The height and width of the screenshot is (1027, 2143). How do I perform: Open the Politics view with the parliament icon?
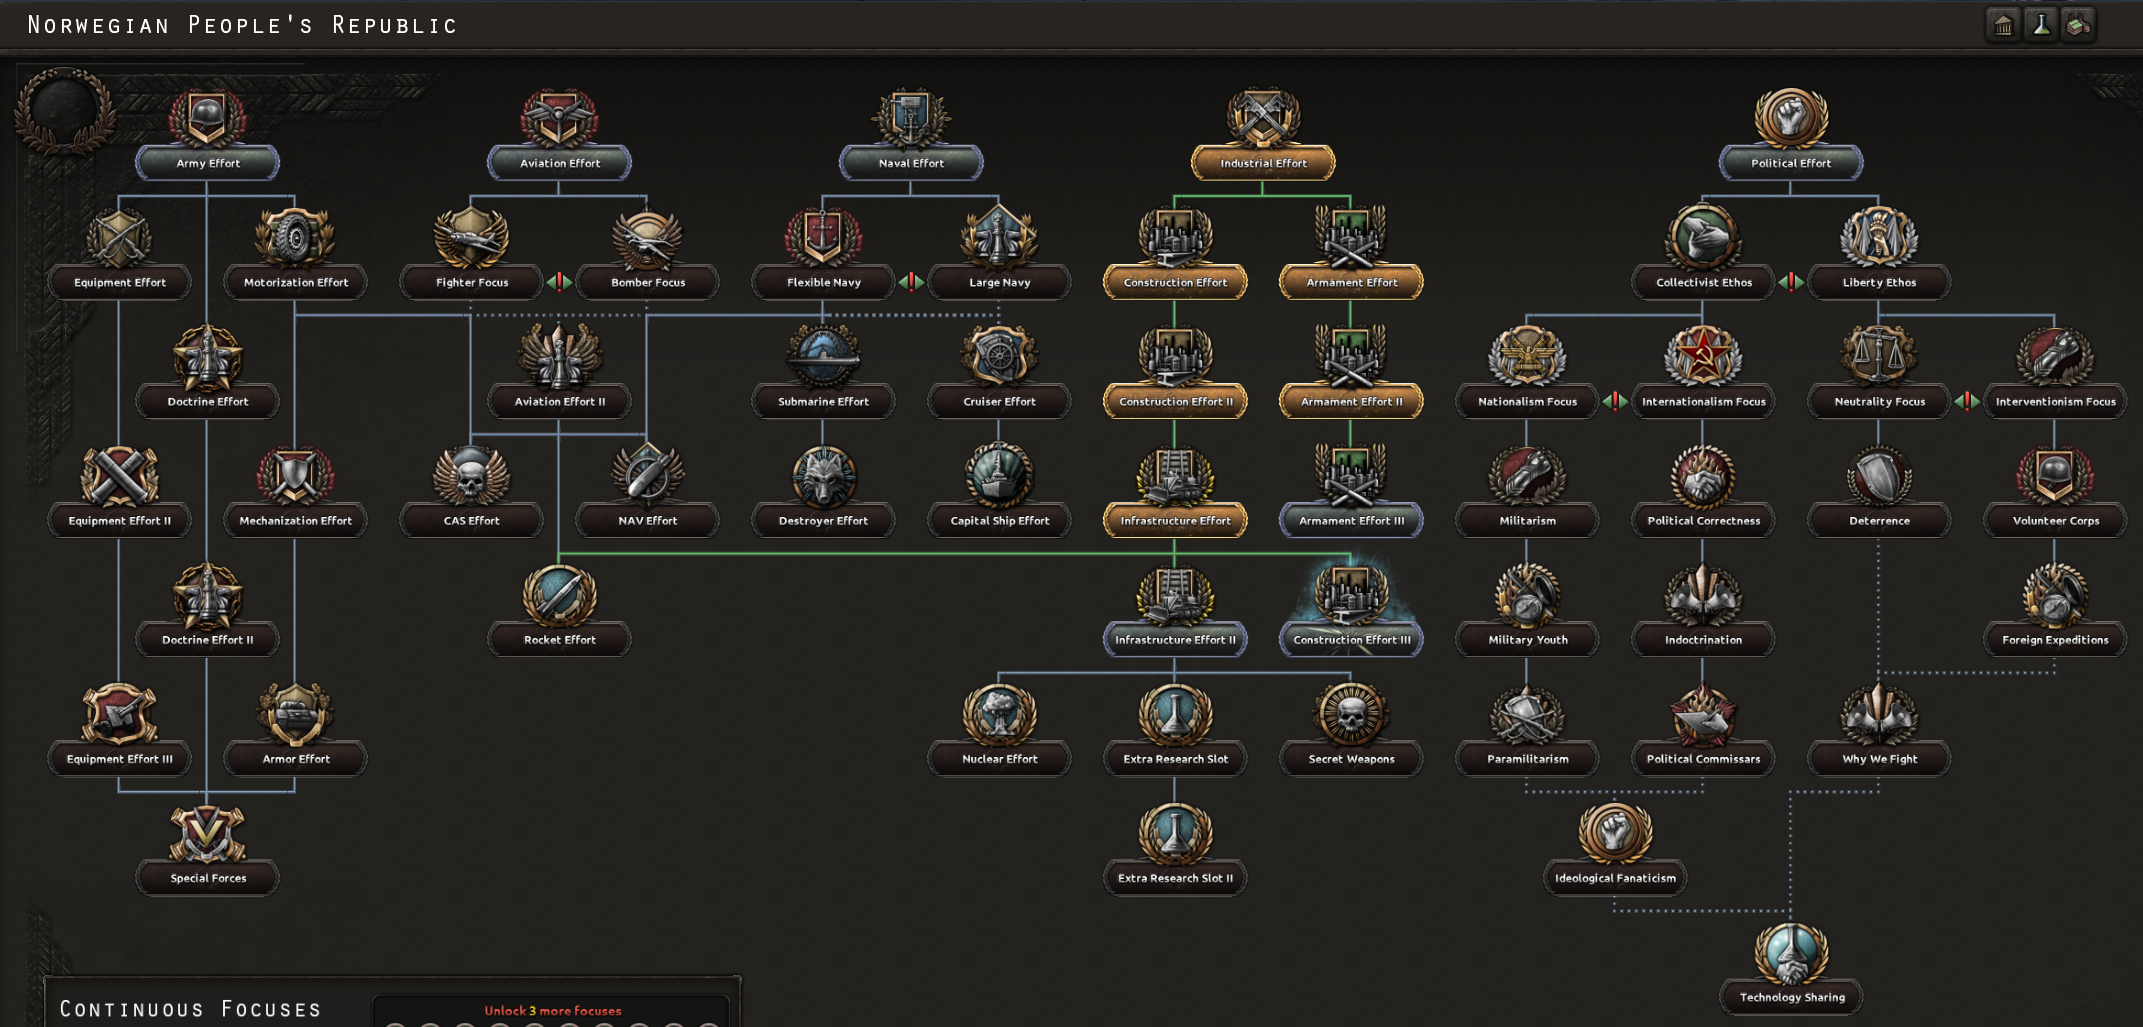[2003, 25]
